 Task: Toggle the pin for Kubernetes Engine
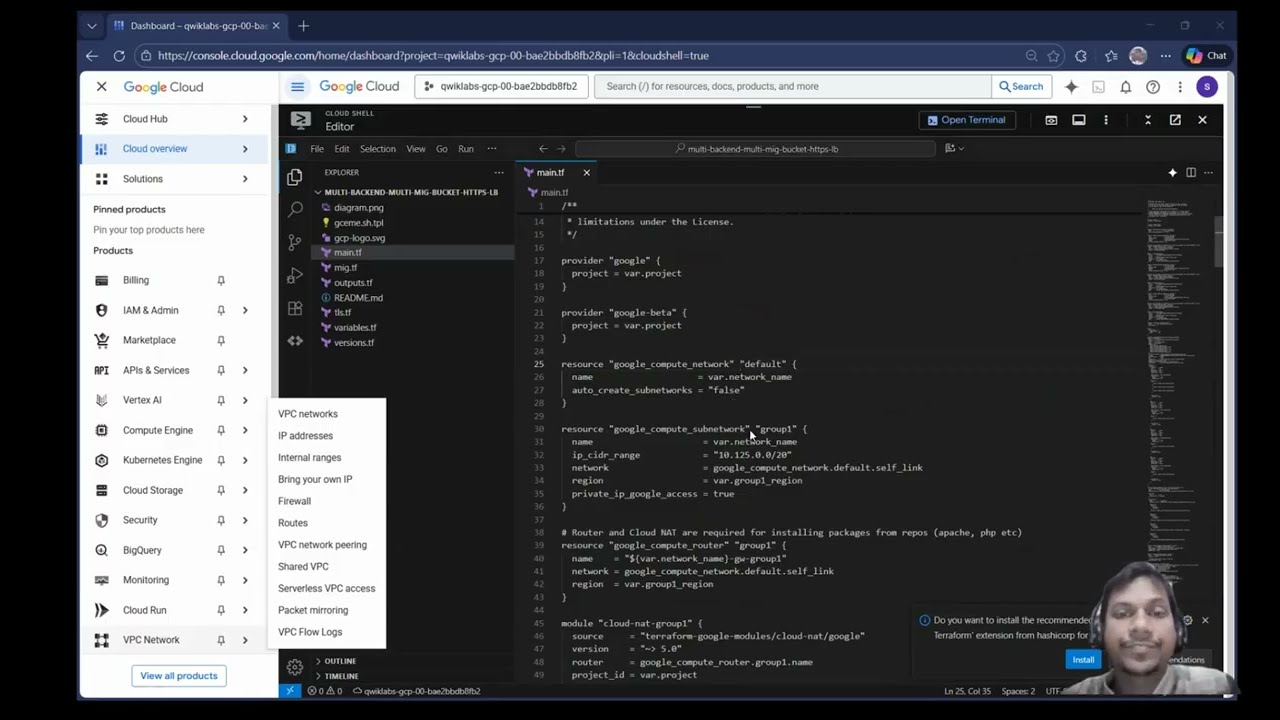pyautogui.click(x=221, y=460)
